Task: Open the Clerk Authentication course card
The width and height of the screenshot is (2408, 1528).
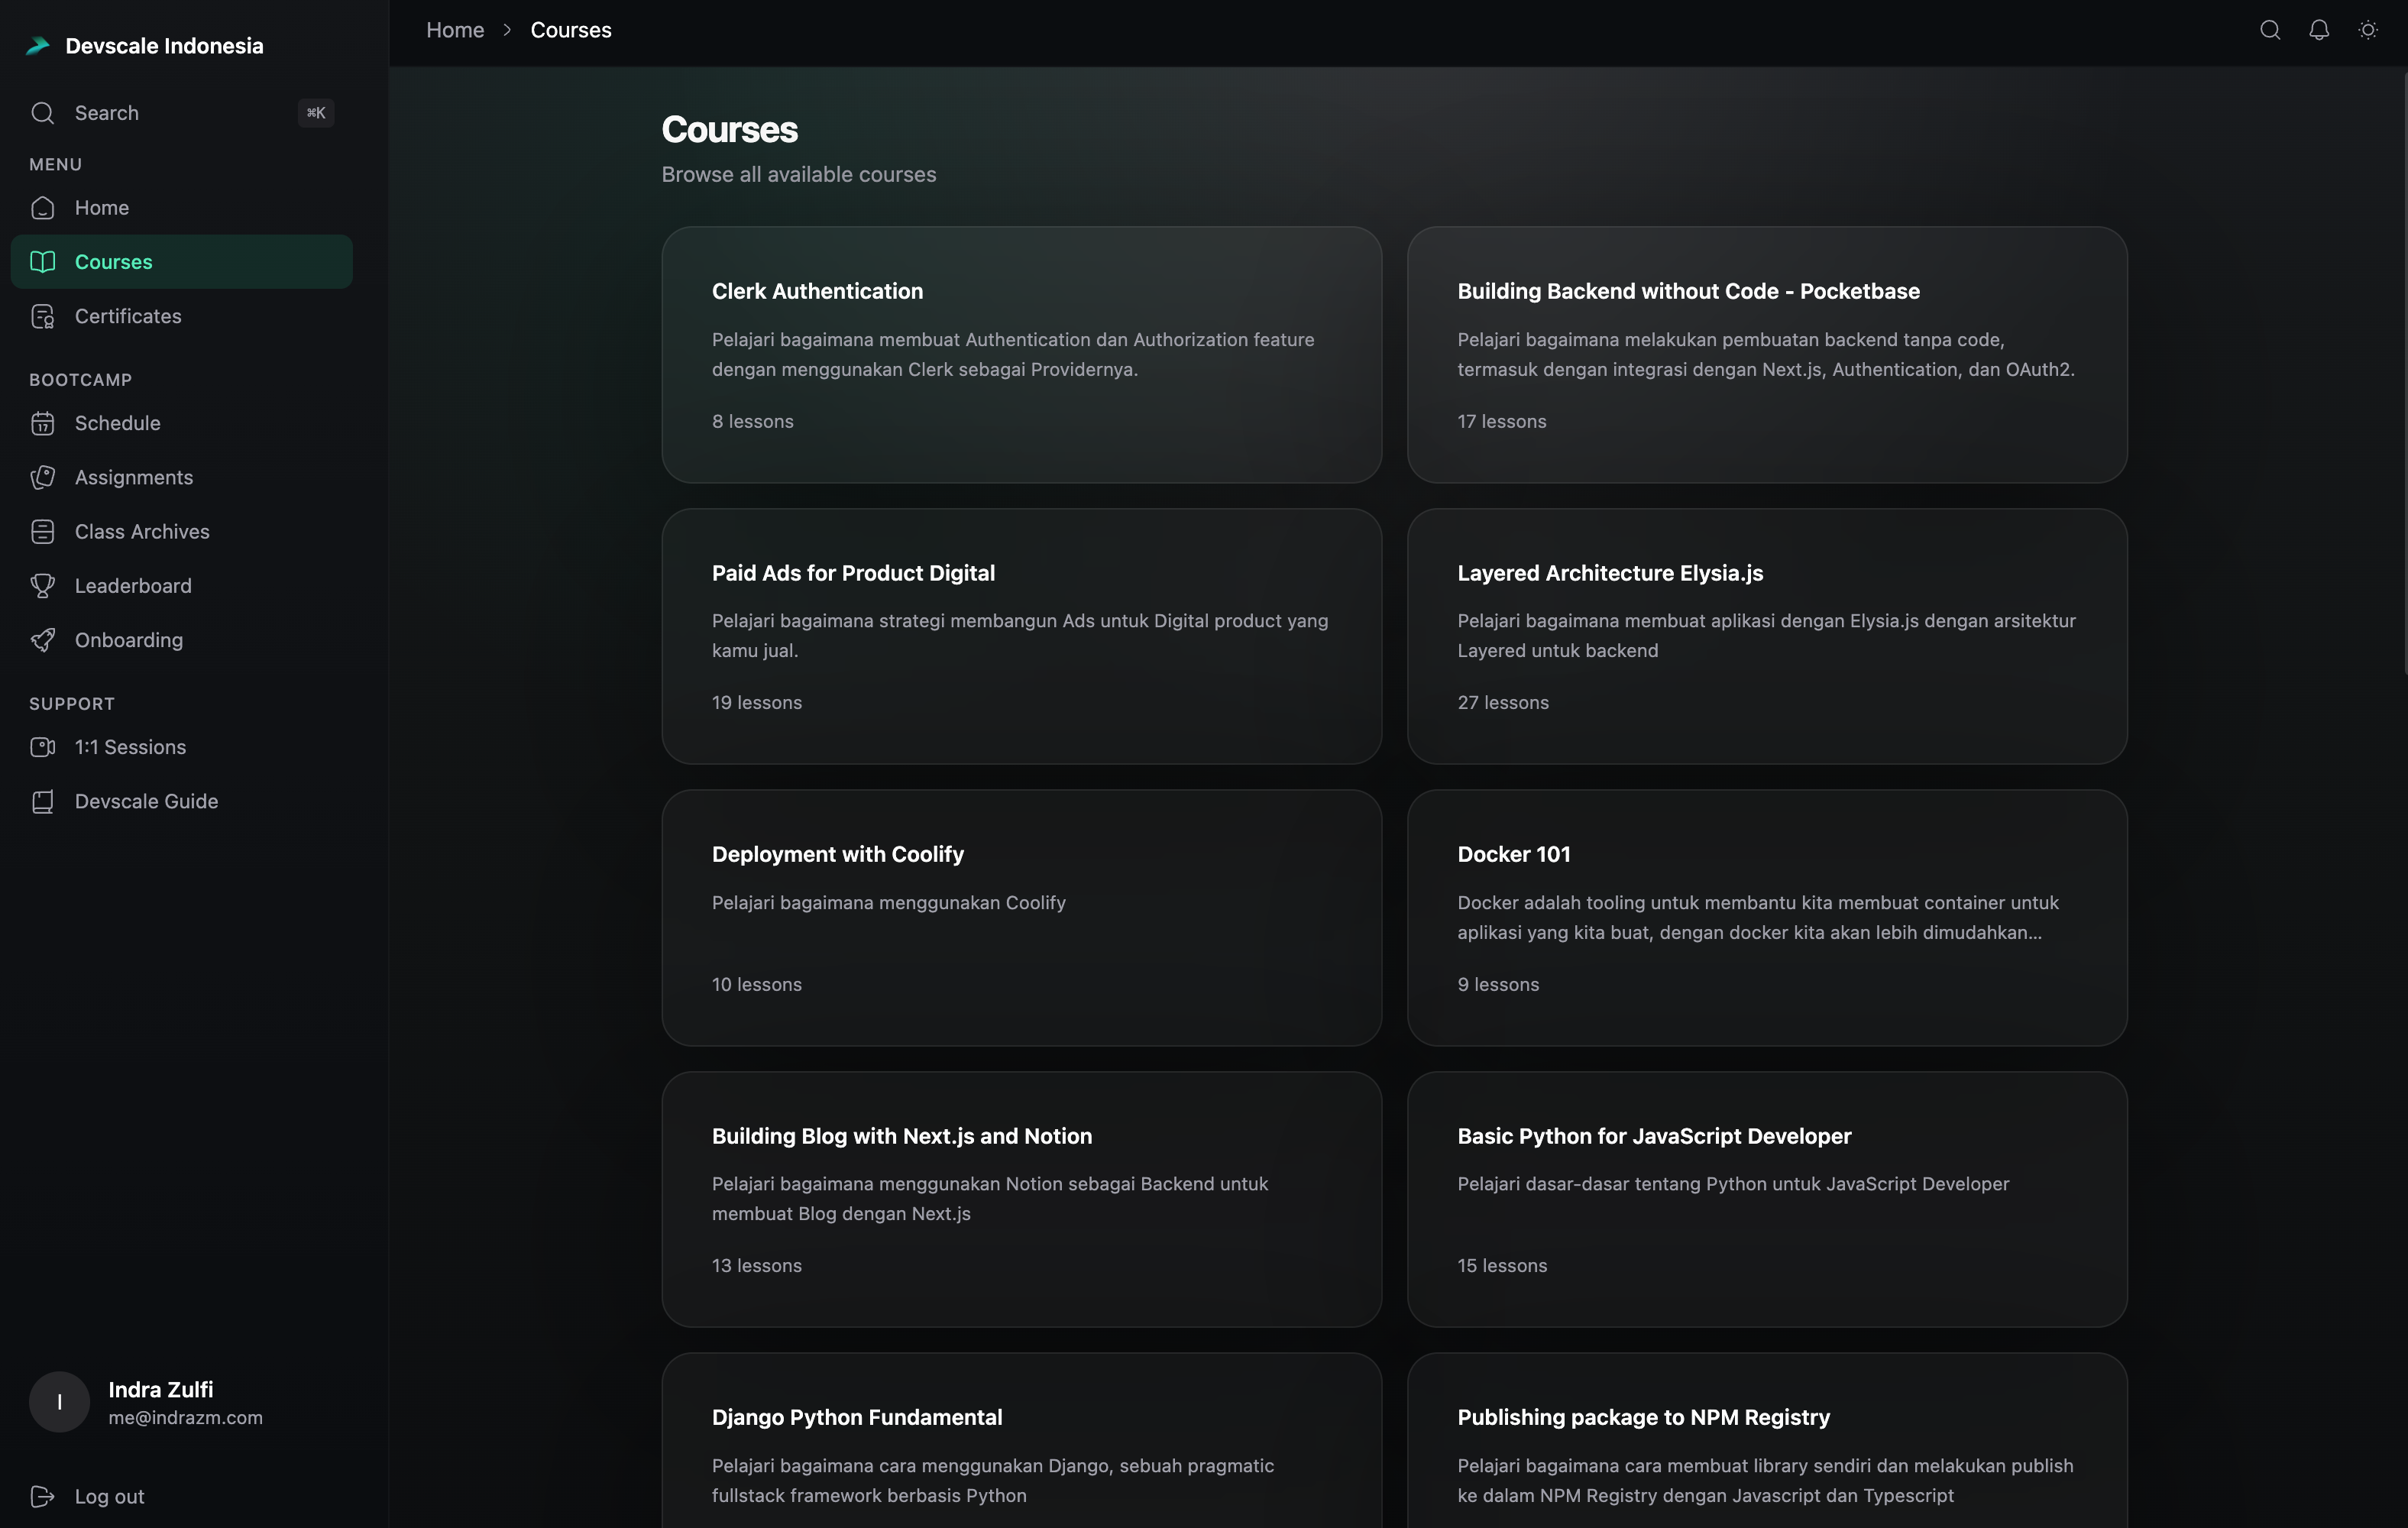Action: (x=1020, y=355)
